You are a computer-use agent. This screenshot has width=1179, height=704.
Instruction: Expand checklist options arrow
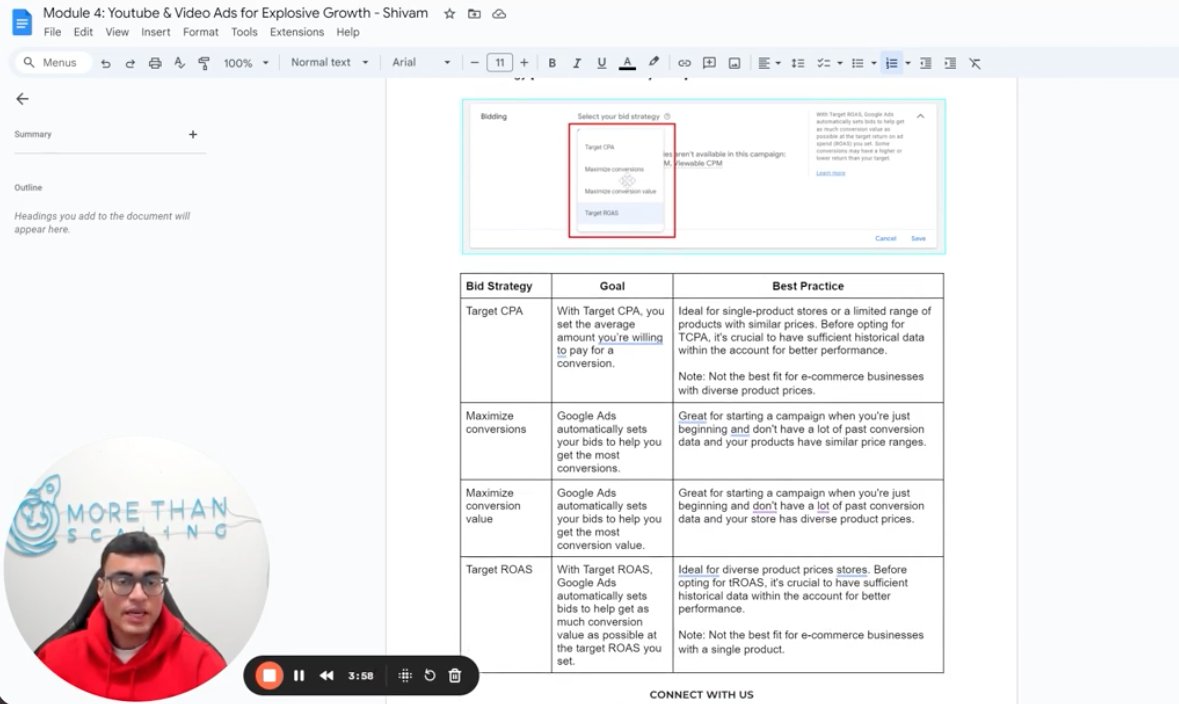[840, 63]
